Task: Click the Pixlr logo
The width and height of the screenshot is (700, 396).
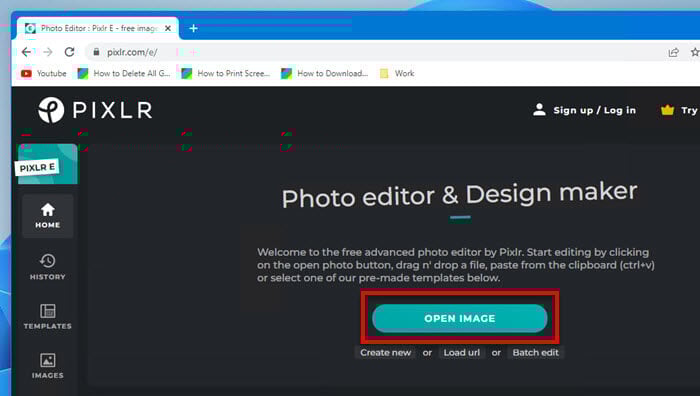Action: 95,110
